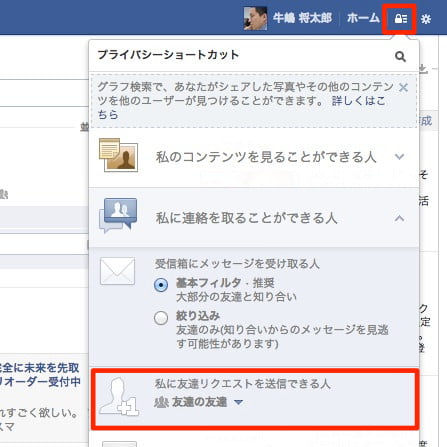Open the blue post text behind the panel
447x447 pixels.
click(40, 375)
